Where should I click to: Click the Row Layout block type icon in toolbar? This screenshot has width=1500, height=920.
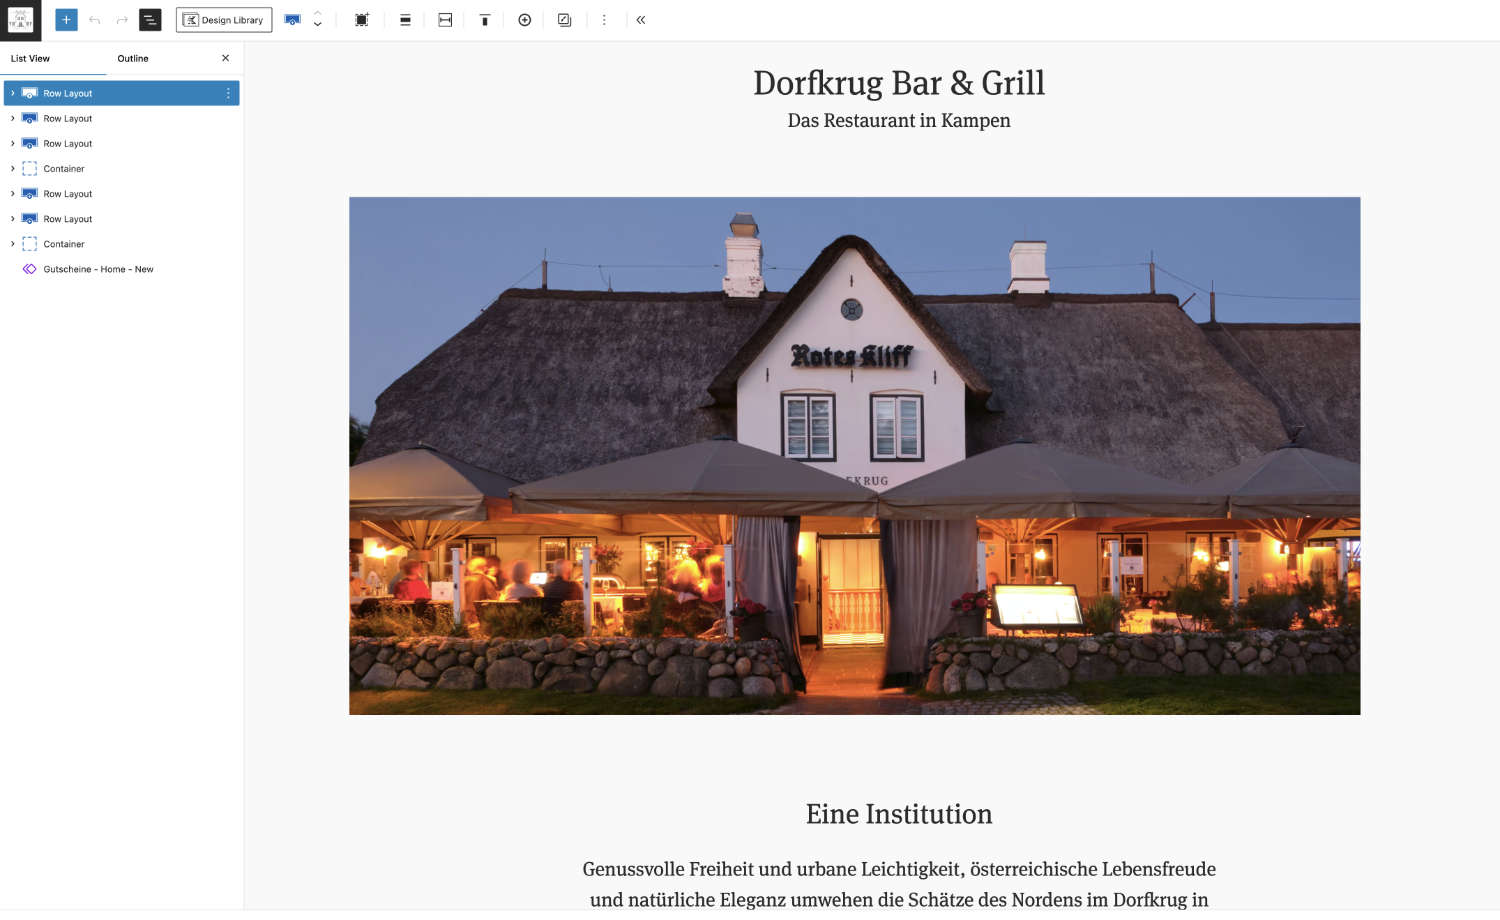pyautogui.click(x=293, y=20)
